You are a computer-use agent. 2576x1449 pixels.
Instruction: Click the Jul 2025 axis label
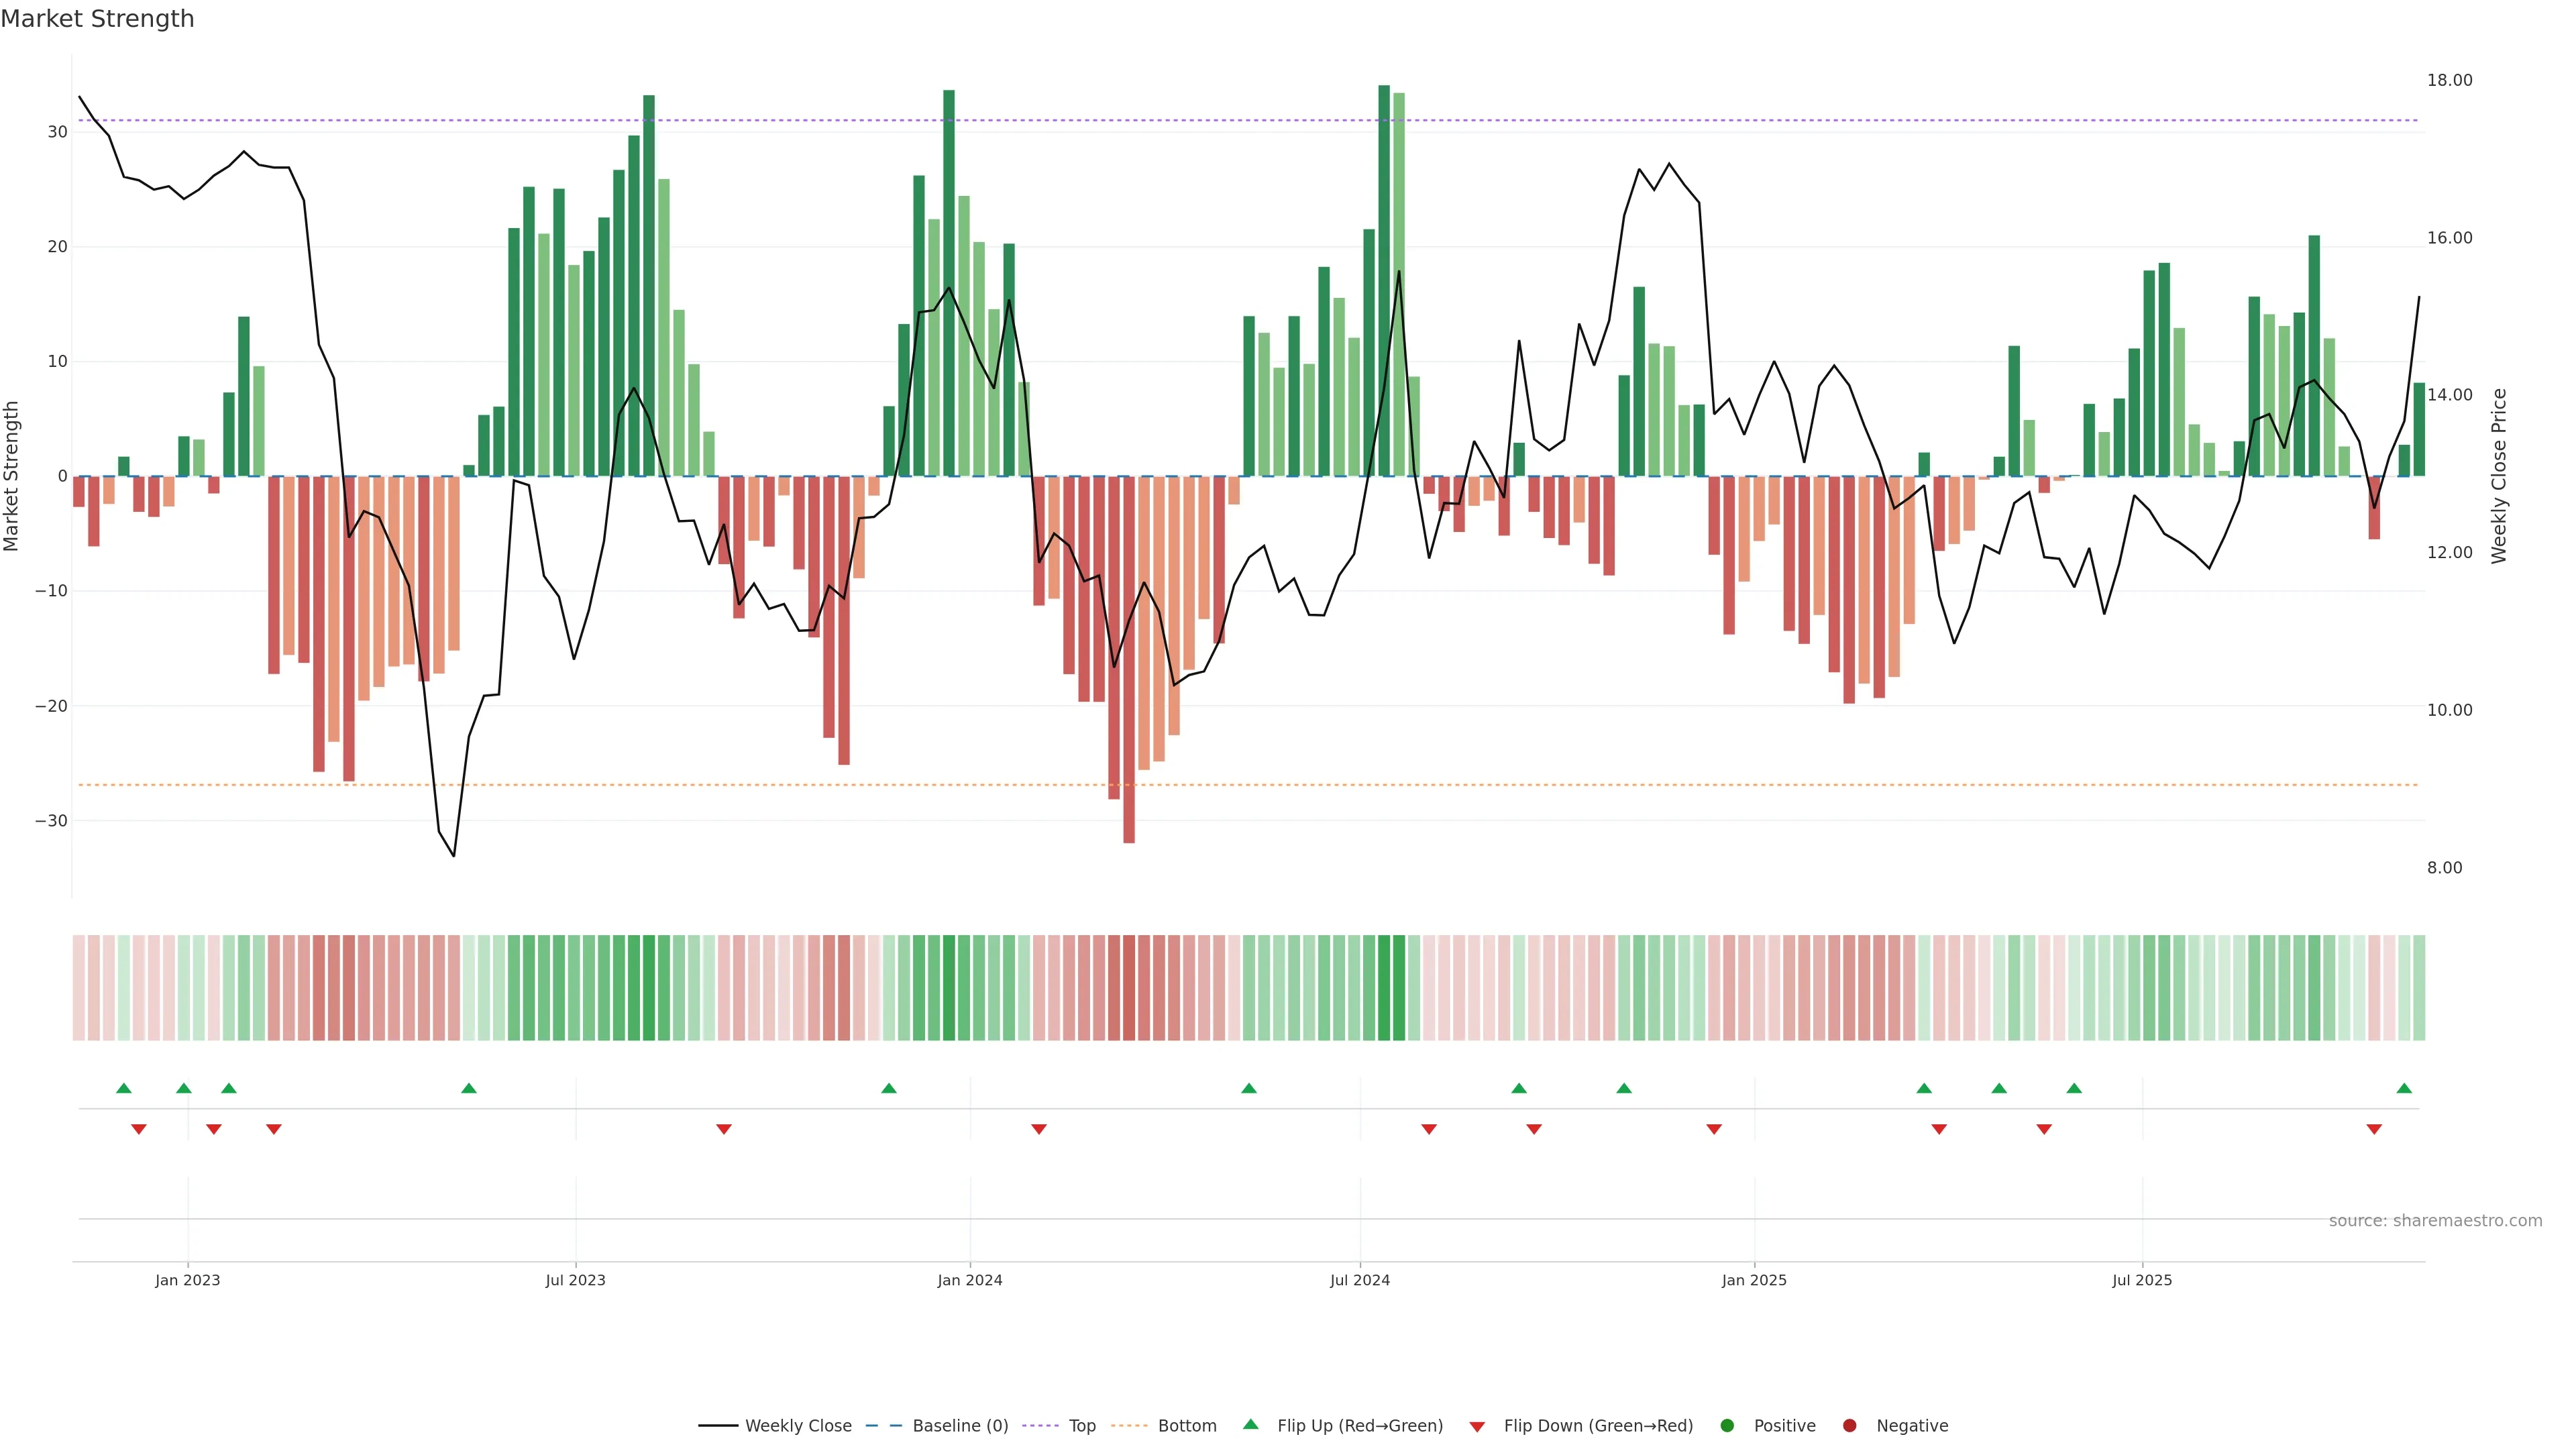(2141, 1280)
